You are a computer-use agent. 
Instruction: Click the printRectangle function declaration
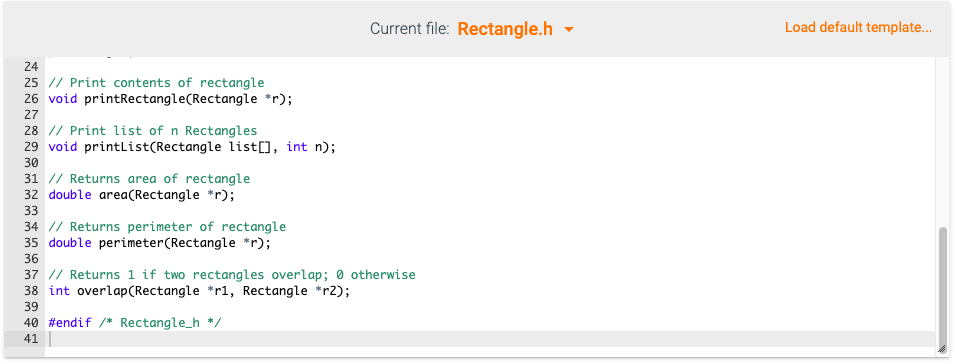pyautogui.click(x=170, y=99)
